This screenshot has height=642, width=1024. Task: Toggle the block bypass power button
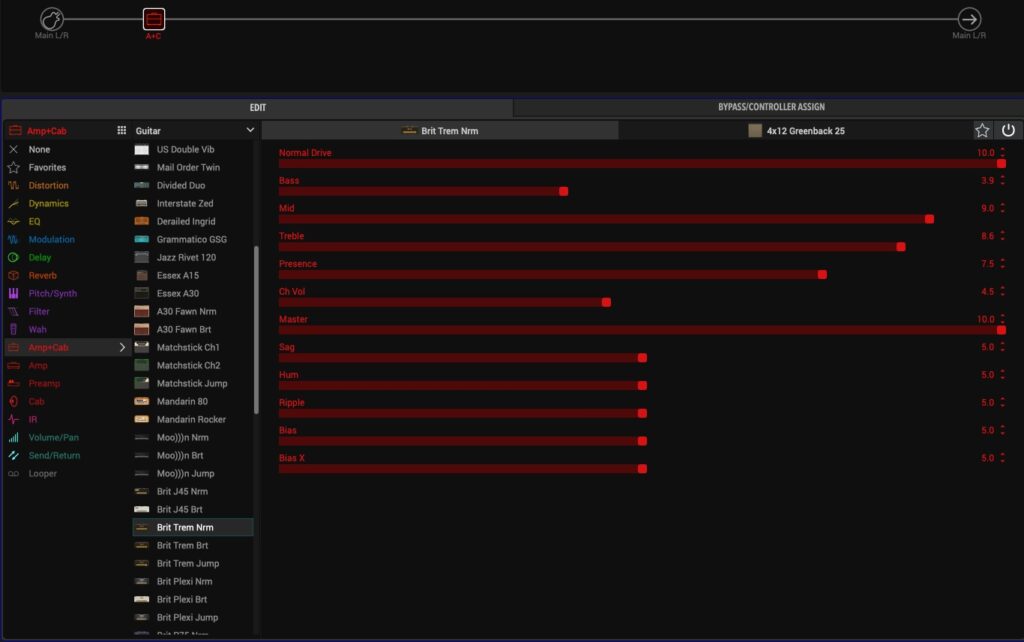click(x=1008, y=130)
